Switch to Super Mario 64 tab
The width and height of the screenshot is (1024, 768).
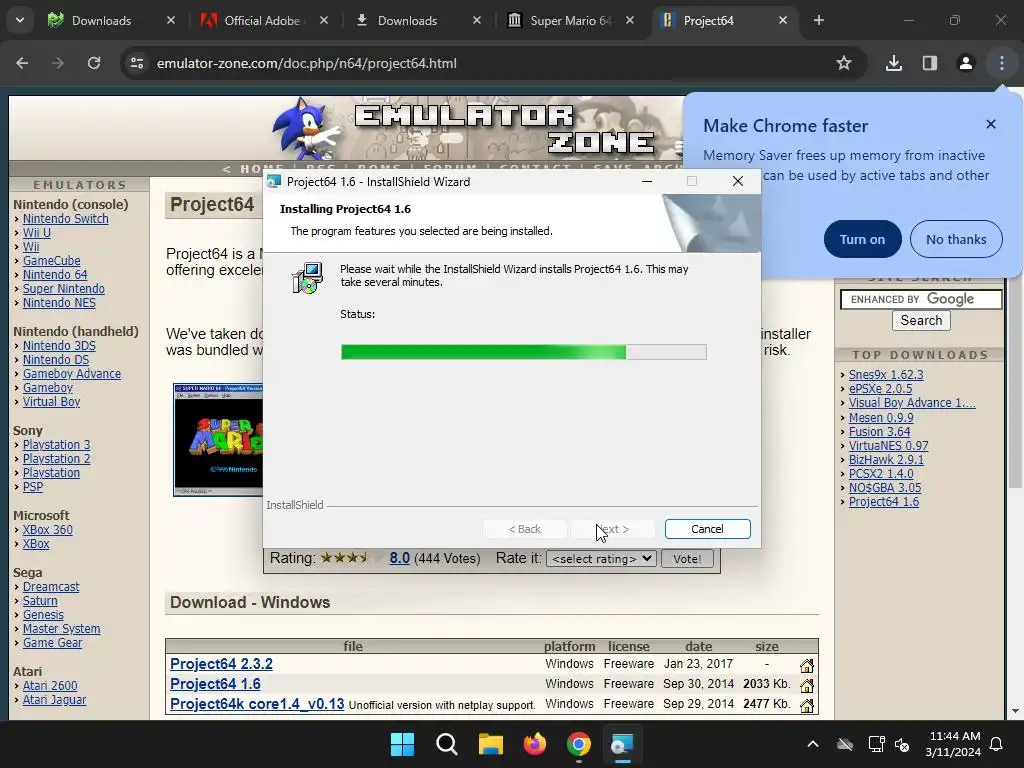click(x=569, y=20)
